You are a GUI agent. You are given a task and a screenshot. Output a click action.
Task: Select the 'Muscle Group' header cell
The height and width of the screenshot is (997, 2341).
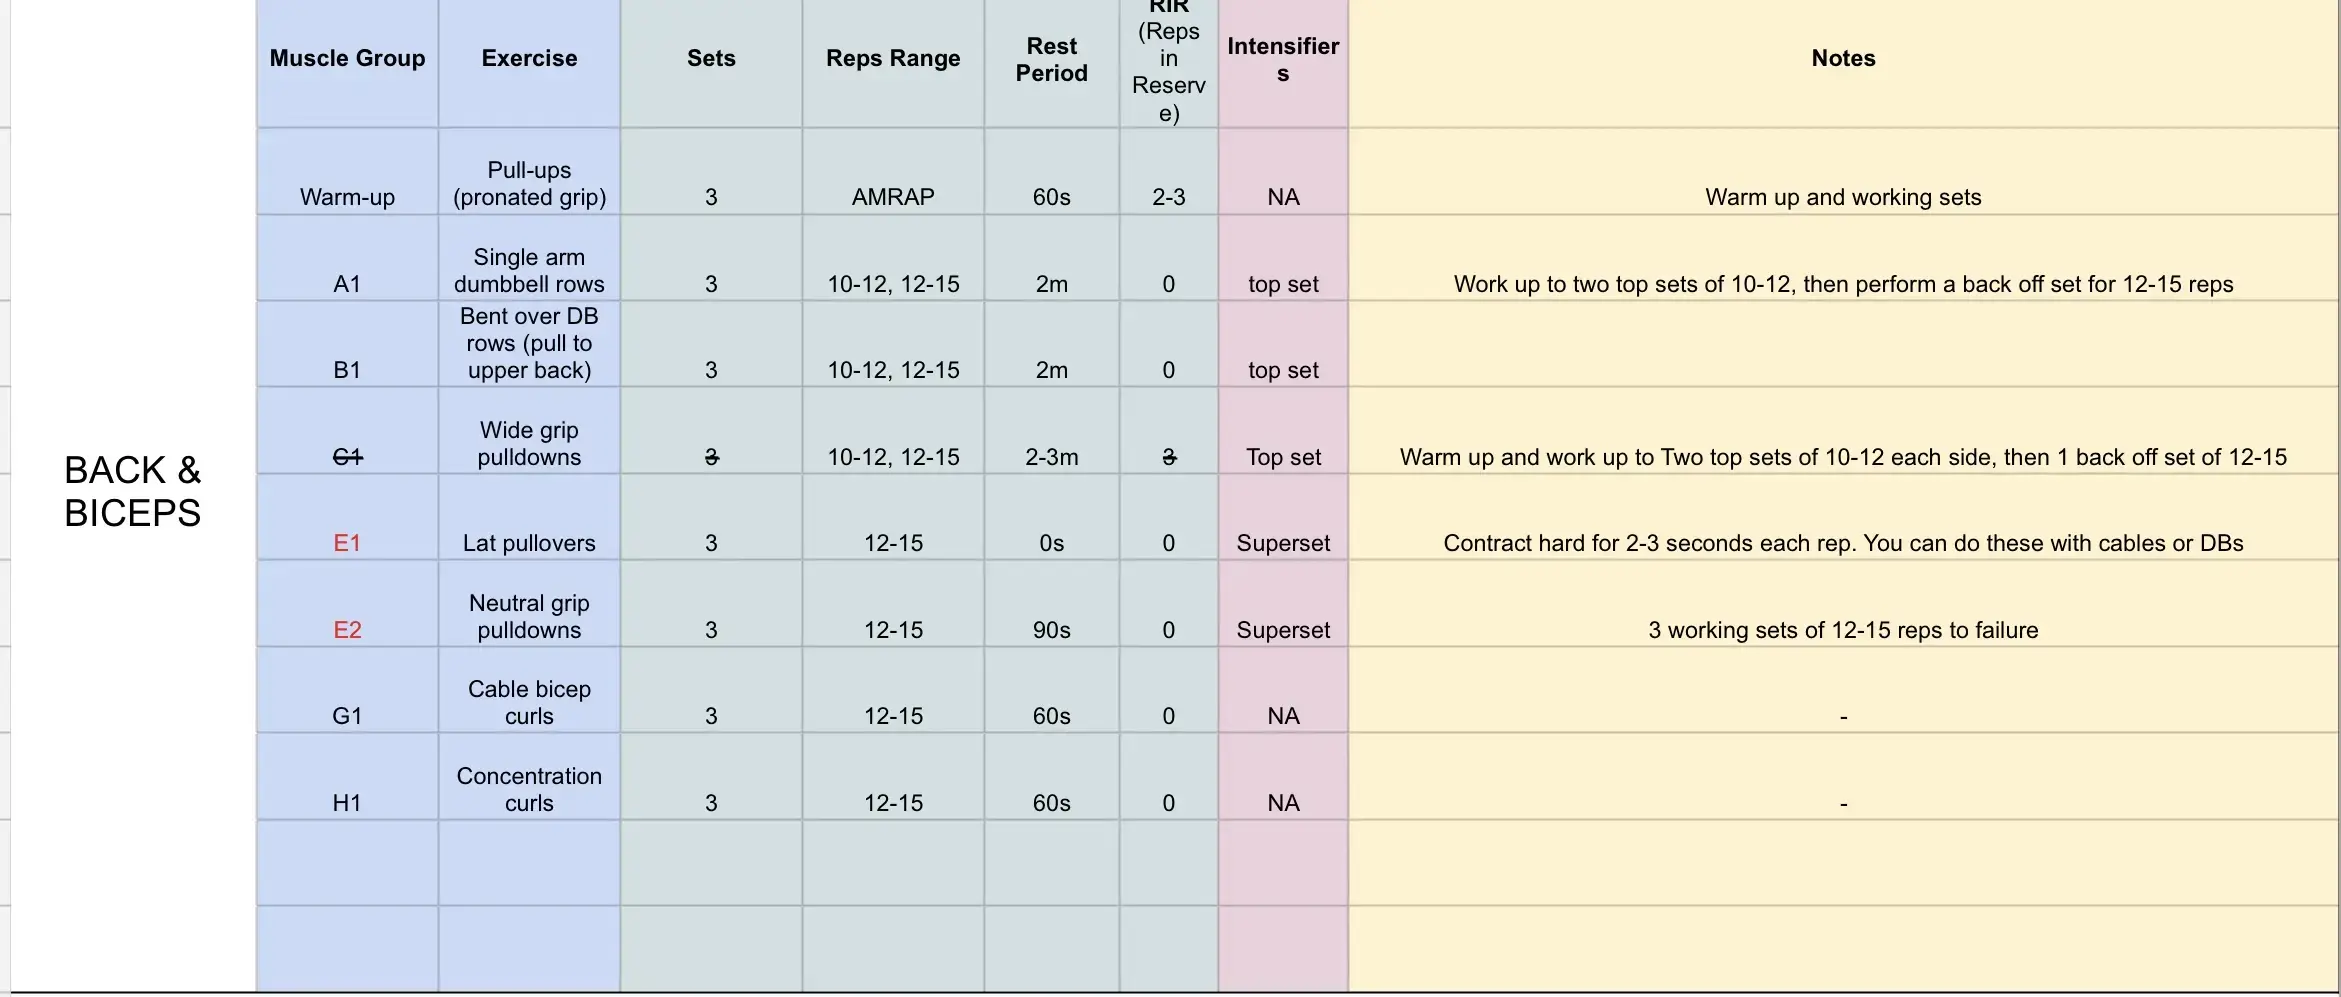pos(347,59)
